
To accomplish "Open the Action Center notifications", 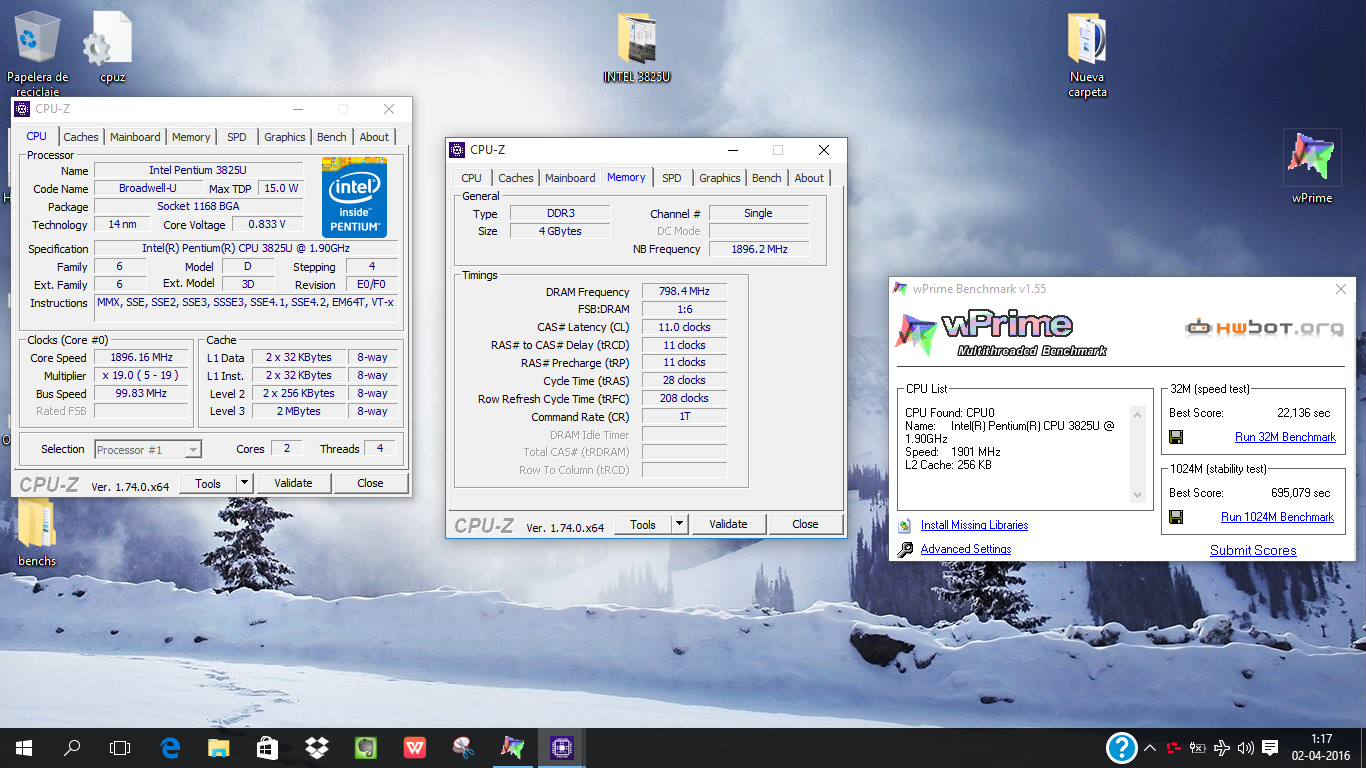I will tap(1270, 748).
